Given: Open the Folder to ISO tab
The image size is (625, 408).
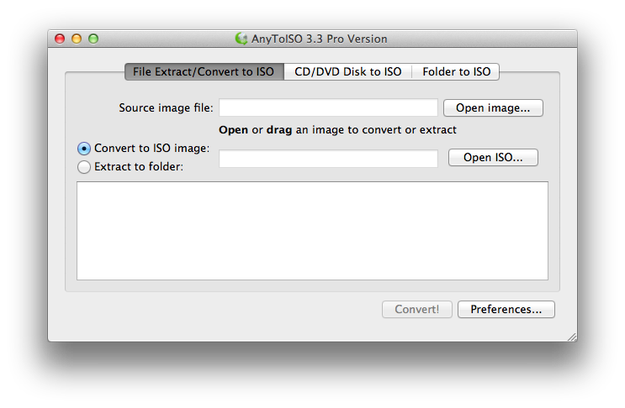Looking at the screenshot, I should (456, 72).
